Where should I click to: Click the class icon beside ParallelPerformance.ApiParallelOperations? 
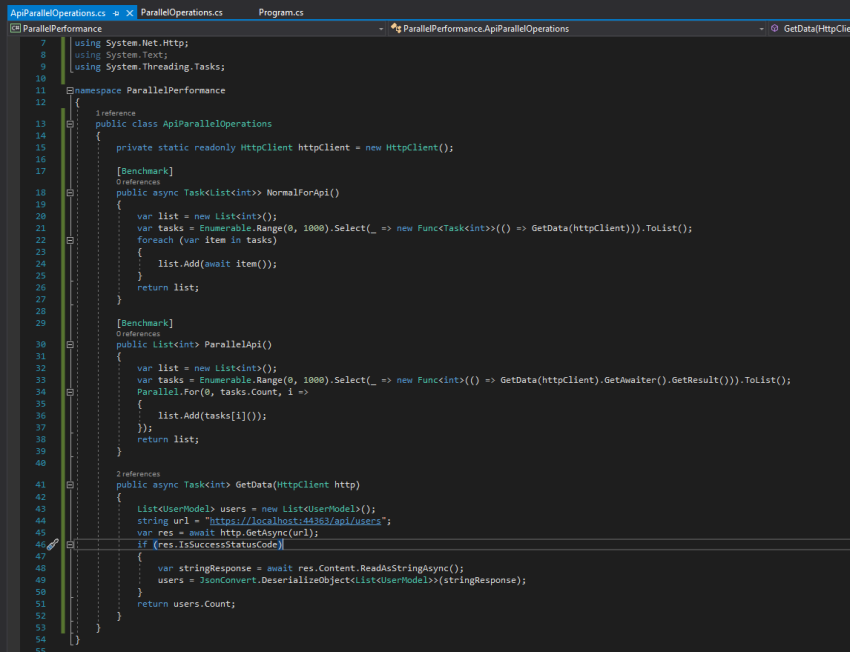pos(396,29)
